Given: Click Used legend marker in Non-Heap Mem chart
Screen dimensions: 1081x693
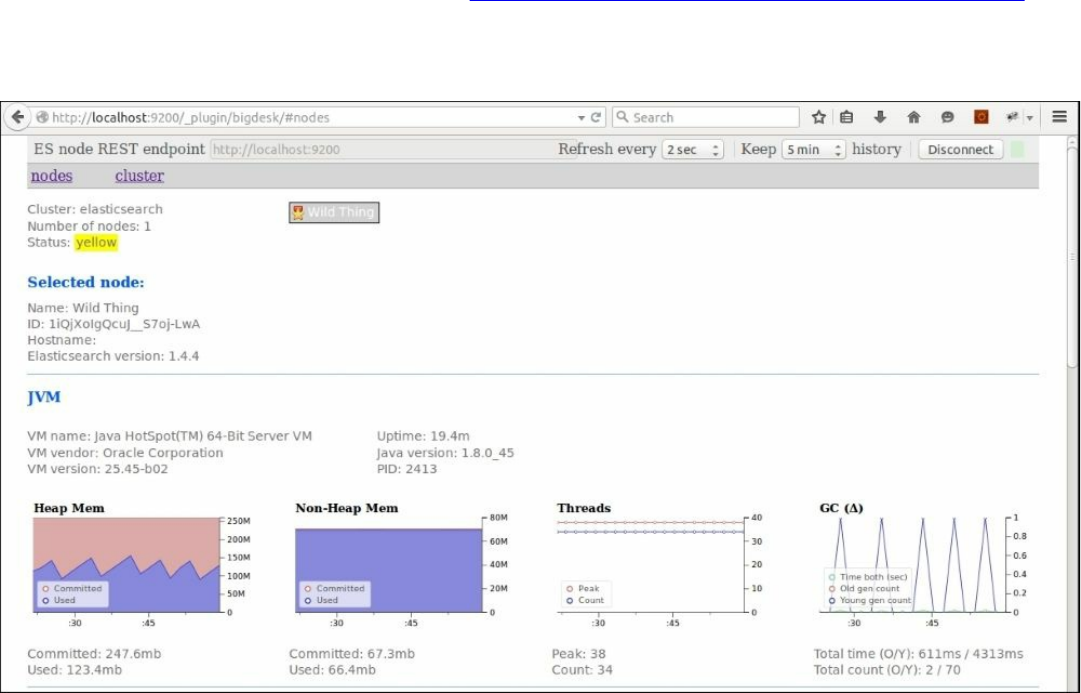Looking at the screenshot, I should click(x=307, y=601).
